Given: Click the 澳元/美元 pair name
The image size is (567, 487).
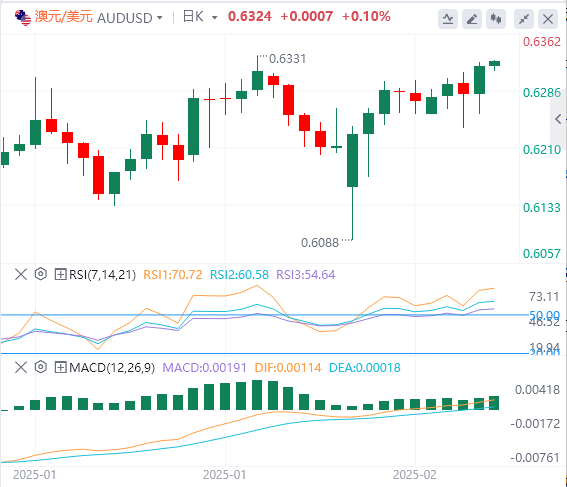Looking at the screenshot, I should (64, 17).
